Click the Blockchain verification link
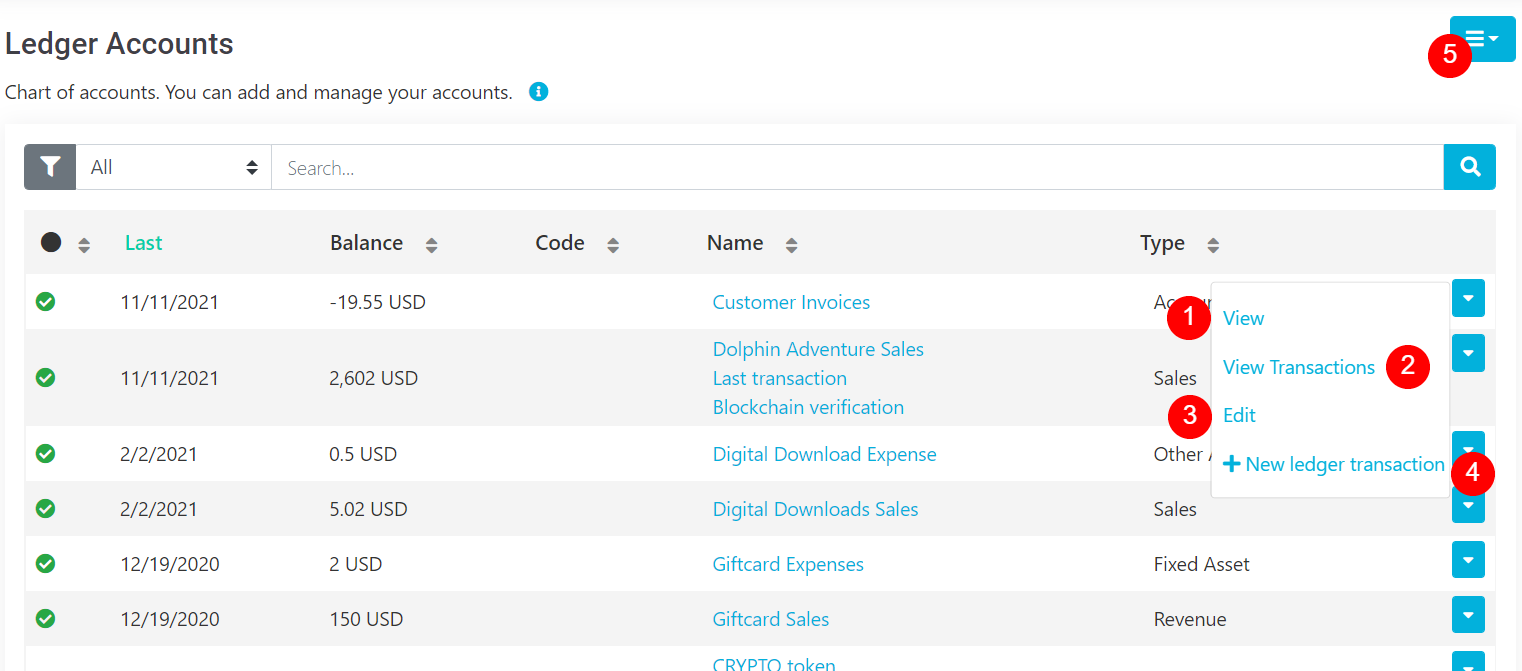 pos(807,407)
